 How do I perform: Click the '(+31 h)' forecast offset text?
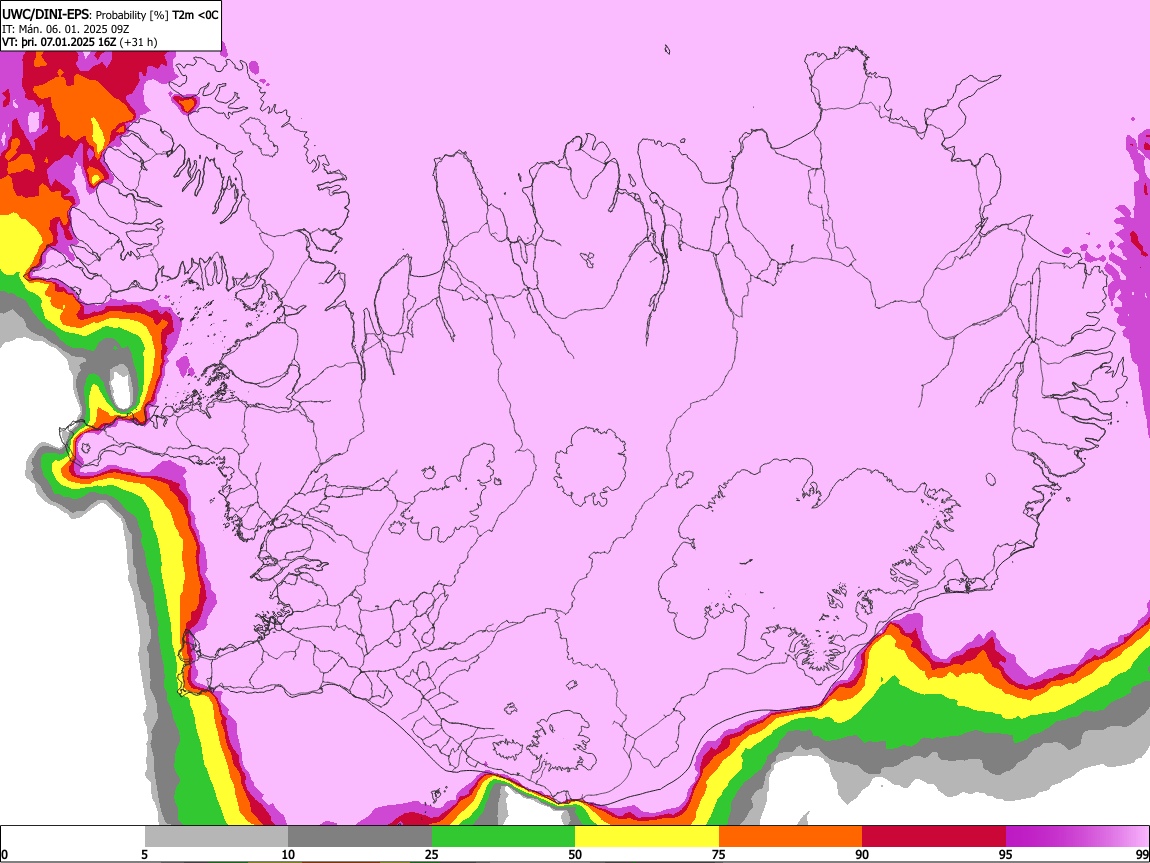coord(138,42)
